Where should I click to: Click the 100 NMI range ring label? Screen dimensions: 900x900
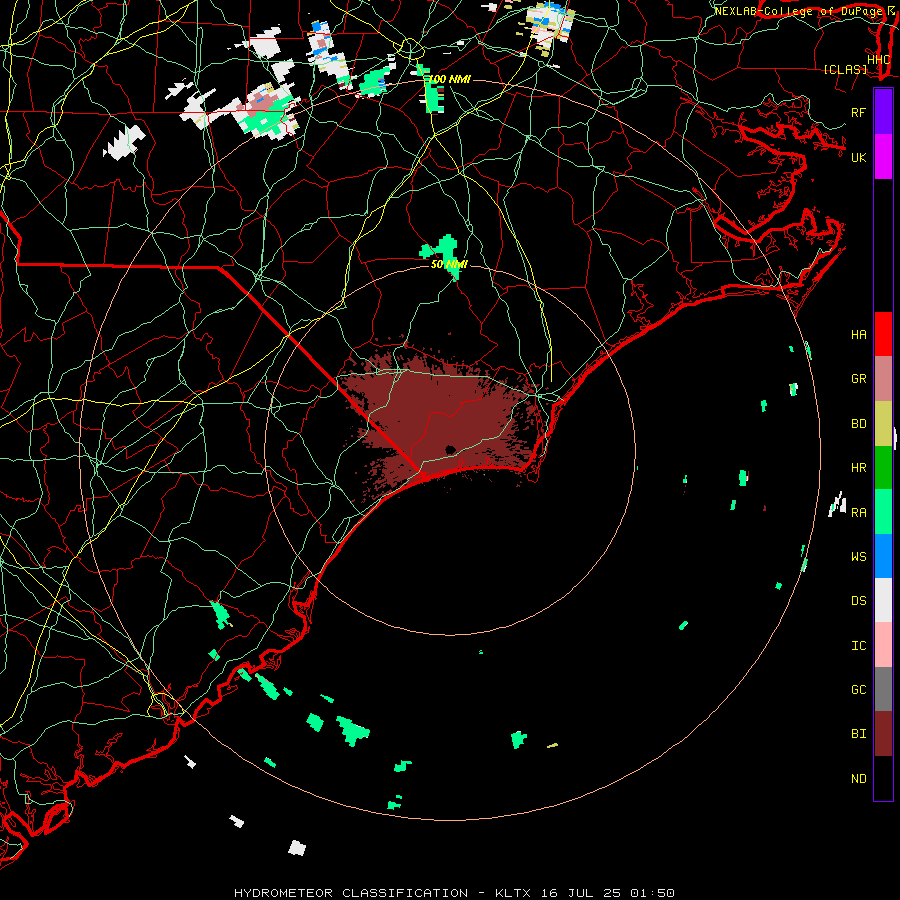click(449, 79)
